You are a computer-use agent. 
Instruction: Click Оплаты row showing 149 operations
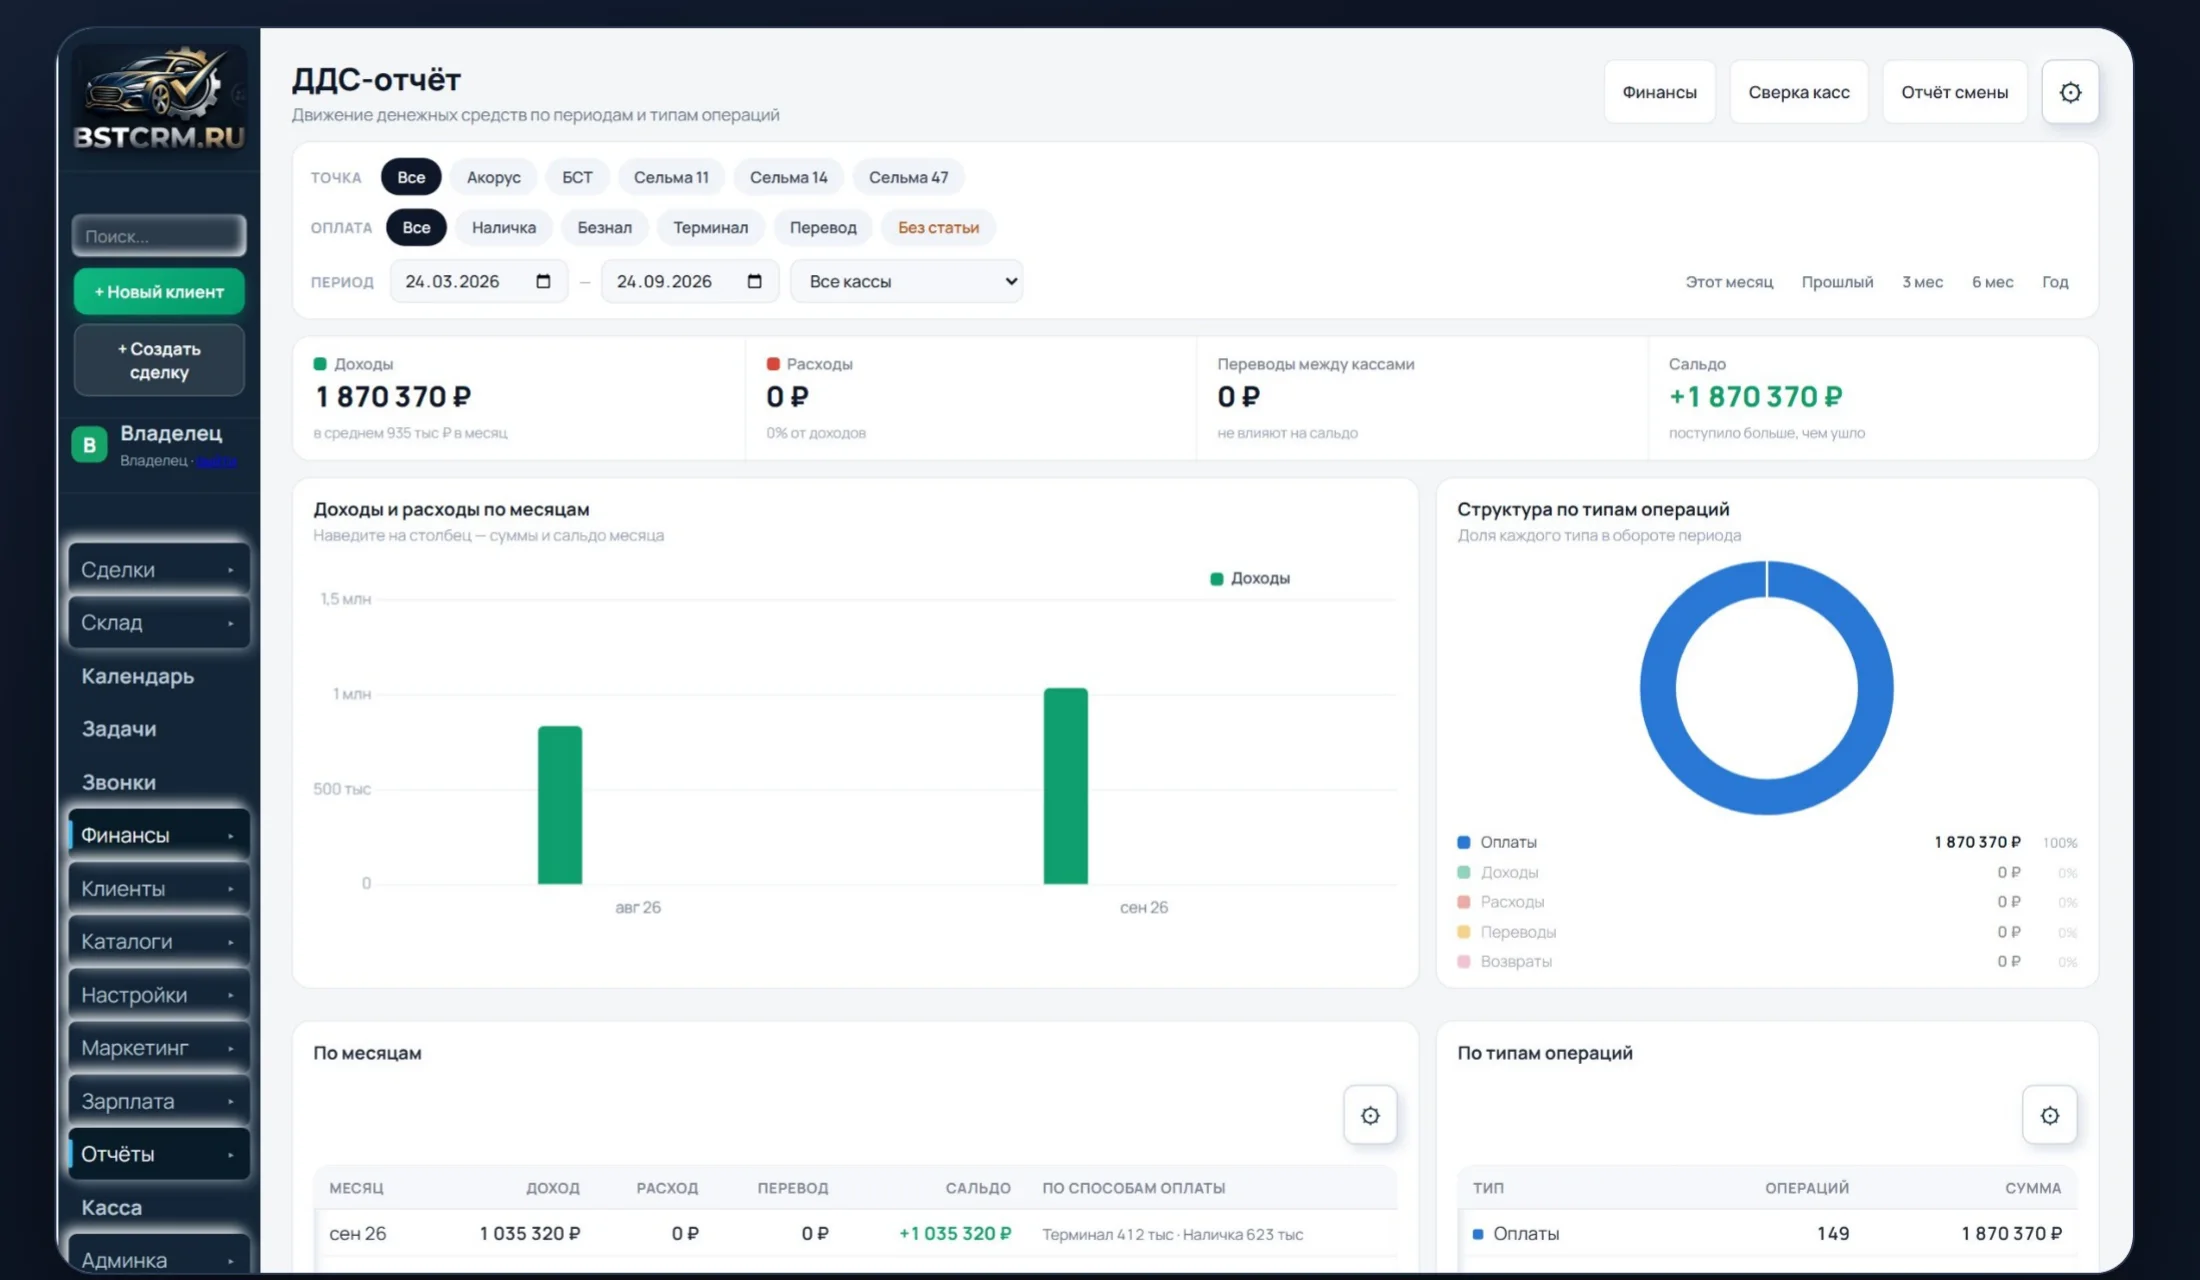click(1766, 1233)
